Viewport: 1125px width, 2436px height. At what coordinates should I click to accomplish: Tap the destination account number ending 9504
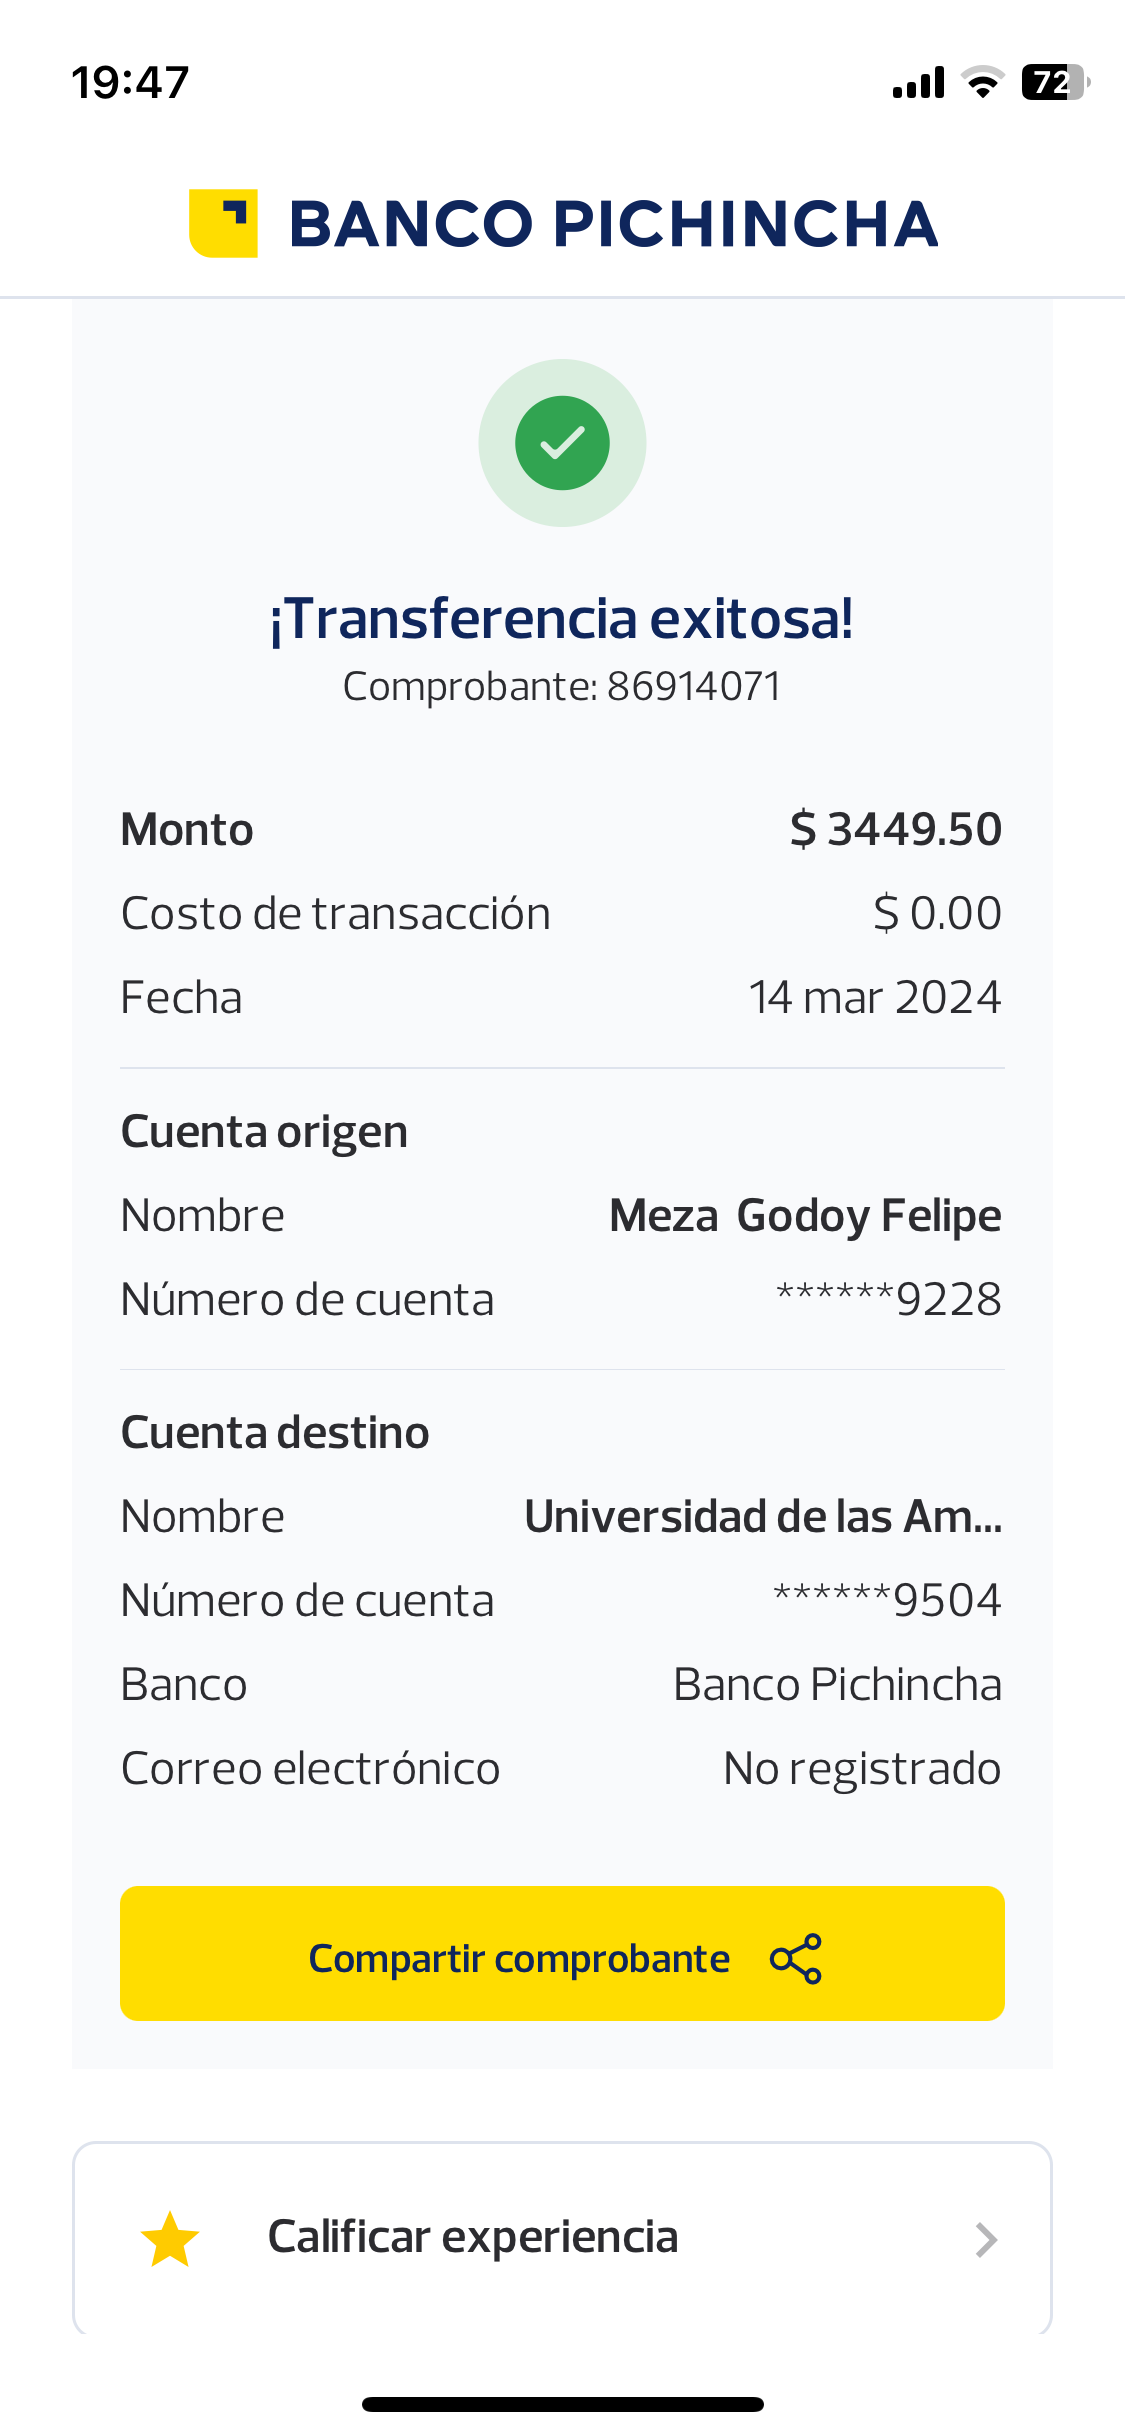(x=887, y=1600)
